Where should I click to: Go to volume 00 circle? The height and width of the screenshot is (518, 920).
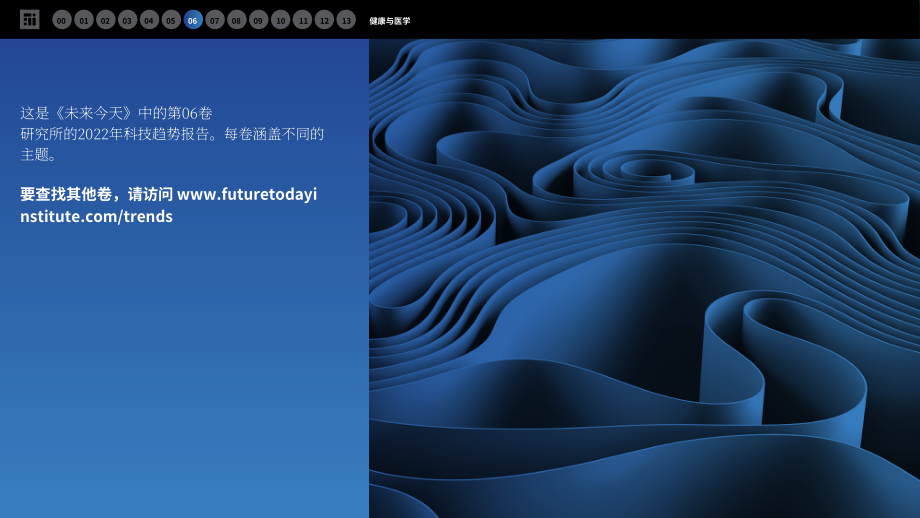pos(62,20)
